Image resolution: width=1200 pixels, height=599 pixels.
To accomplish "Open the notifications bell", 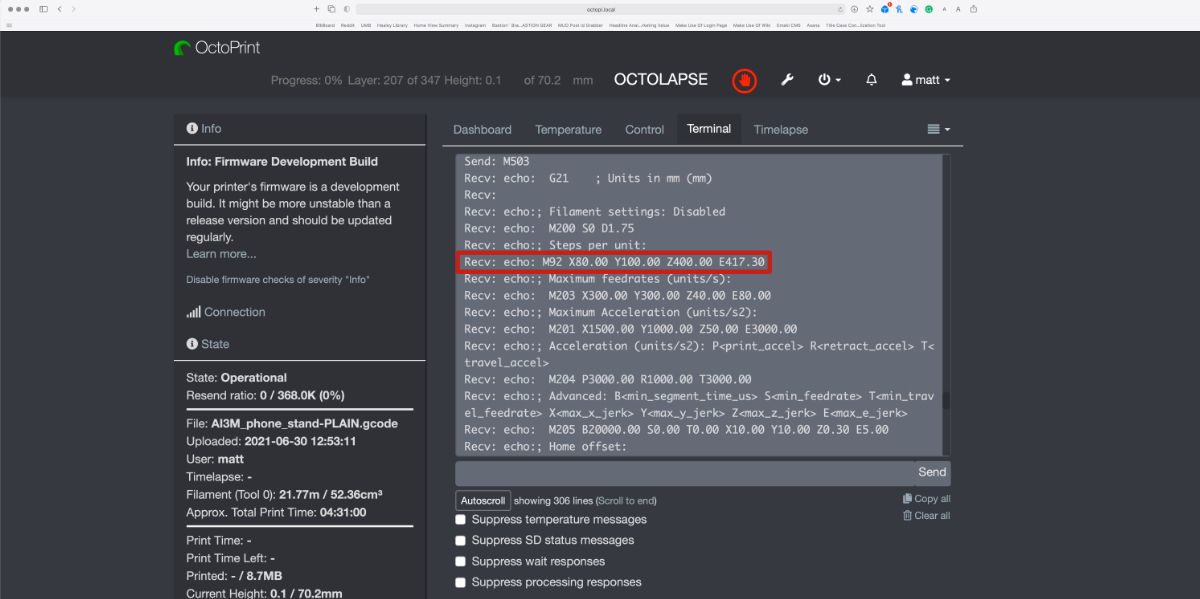I will click(871, 80).
